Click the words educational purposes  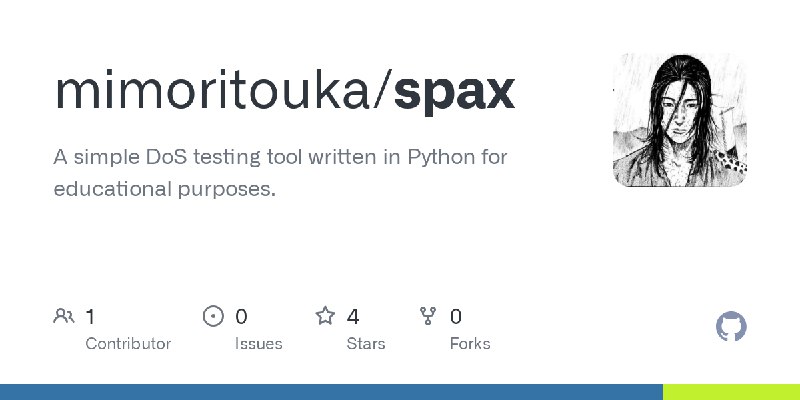[x=164, y=189]
